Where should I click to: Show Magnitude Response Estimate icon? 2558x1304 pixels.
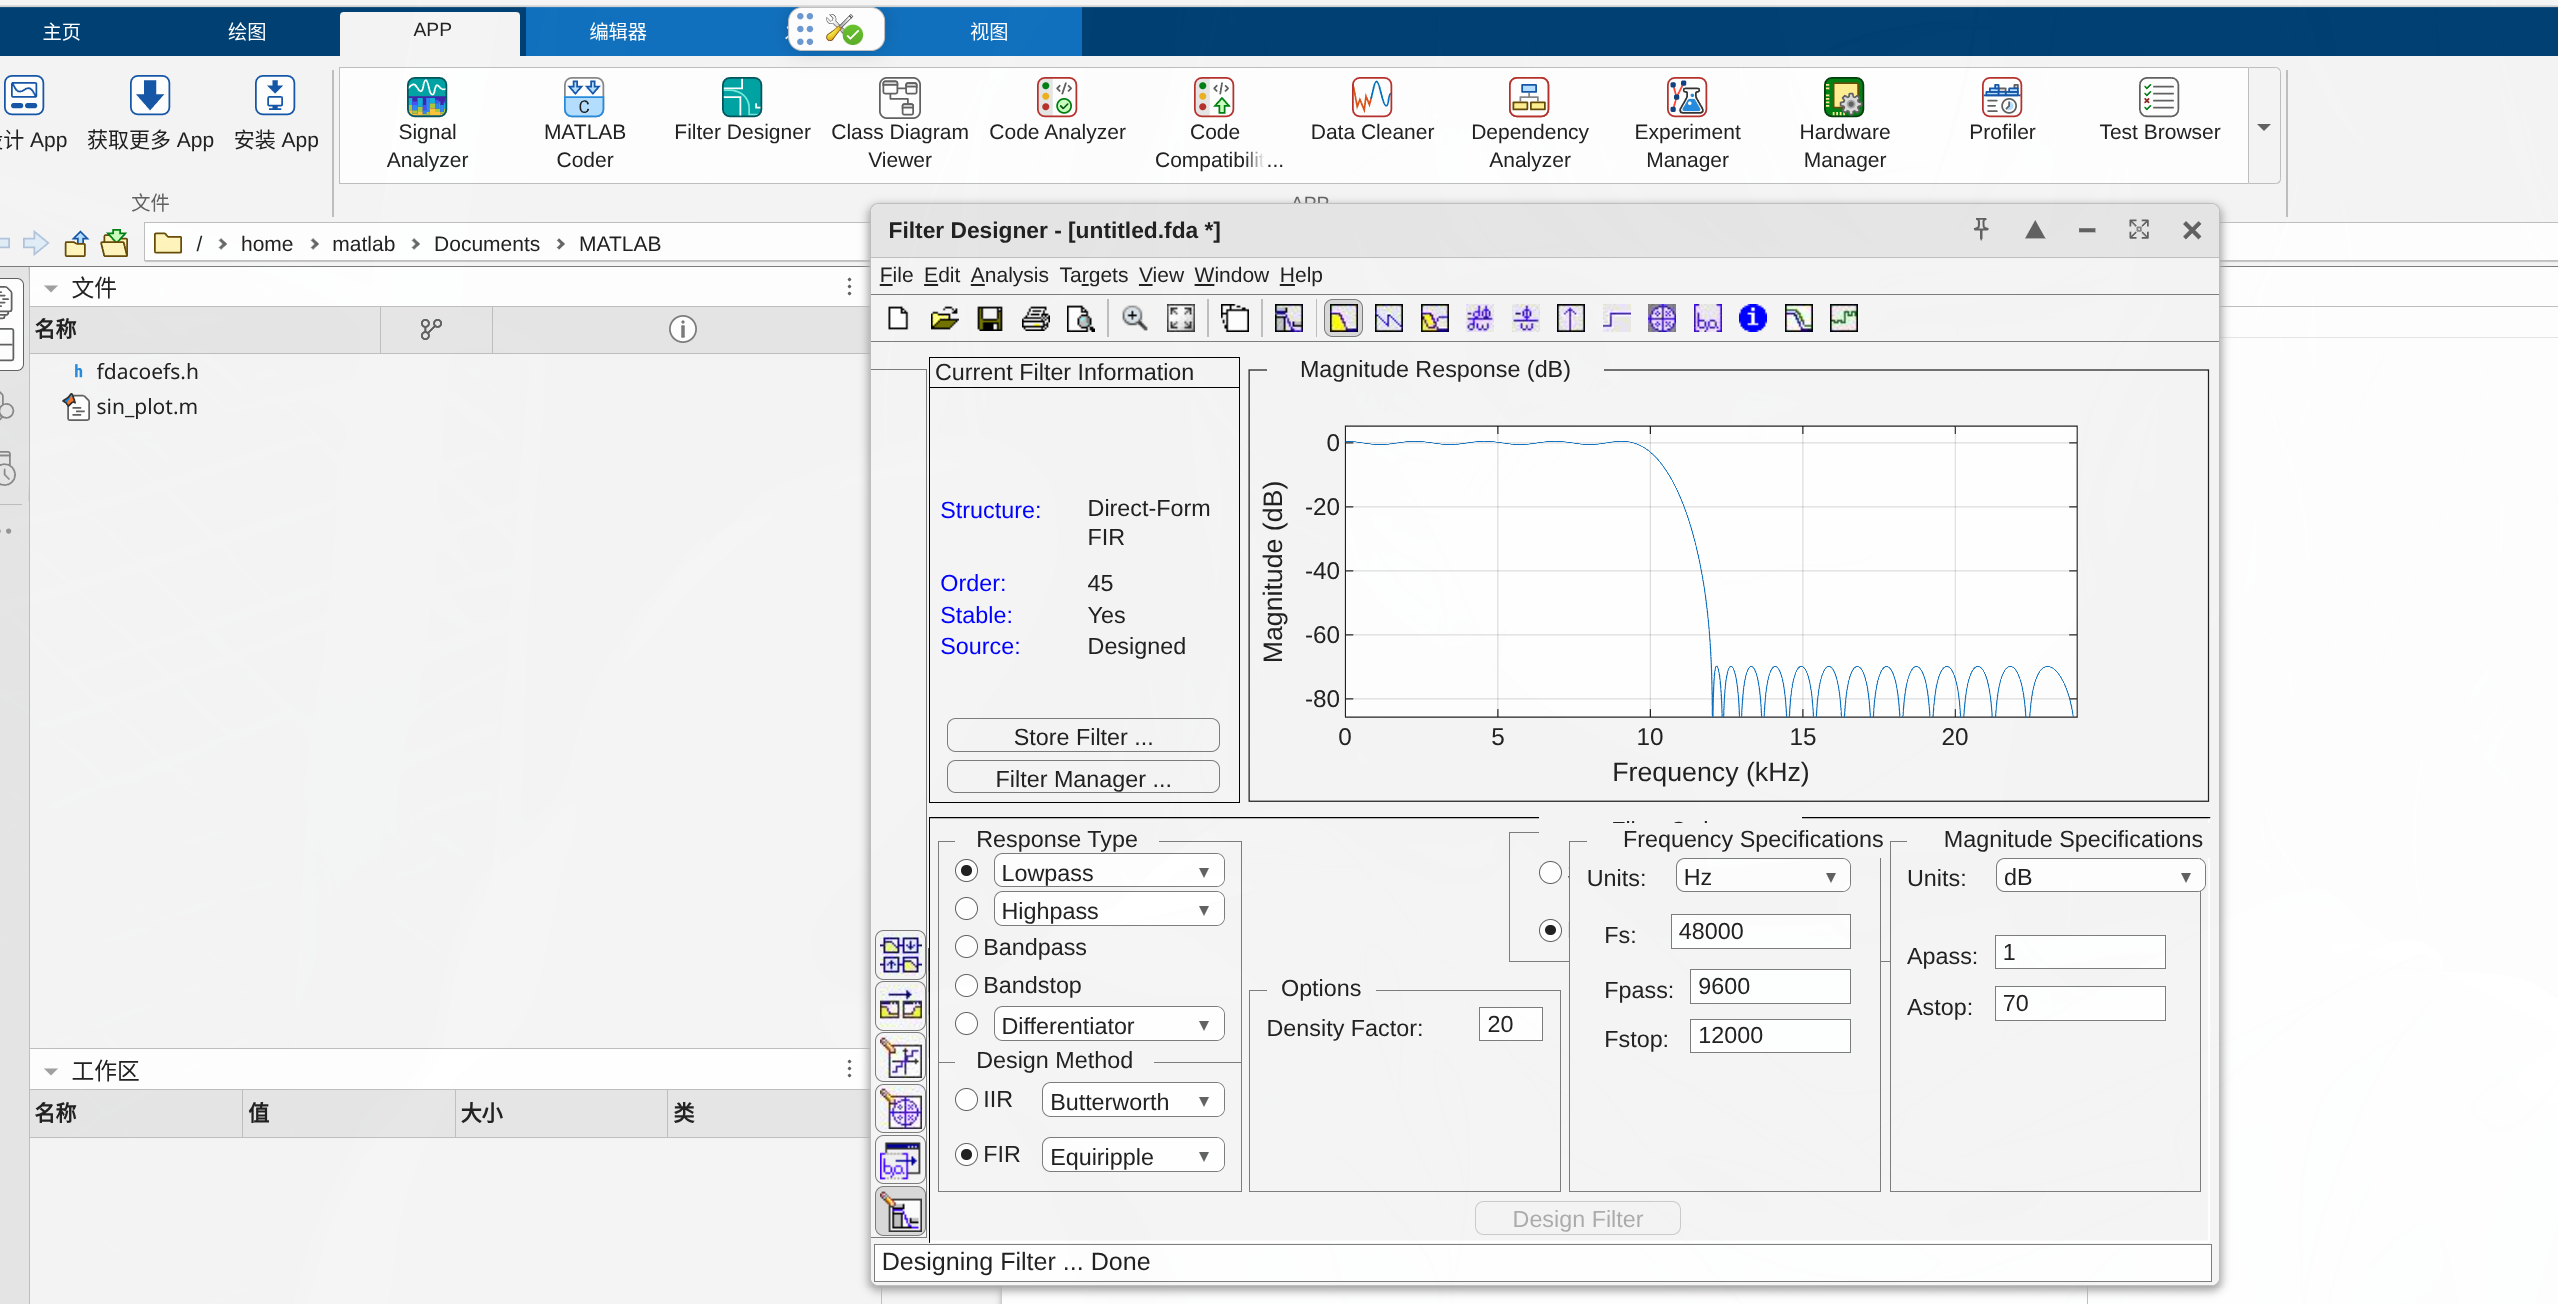click(x=1798, y=319)
